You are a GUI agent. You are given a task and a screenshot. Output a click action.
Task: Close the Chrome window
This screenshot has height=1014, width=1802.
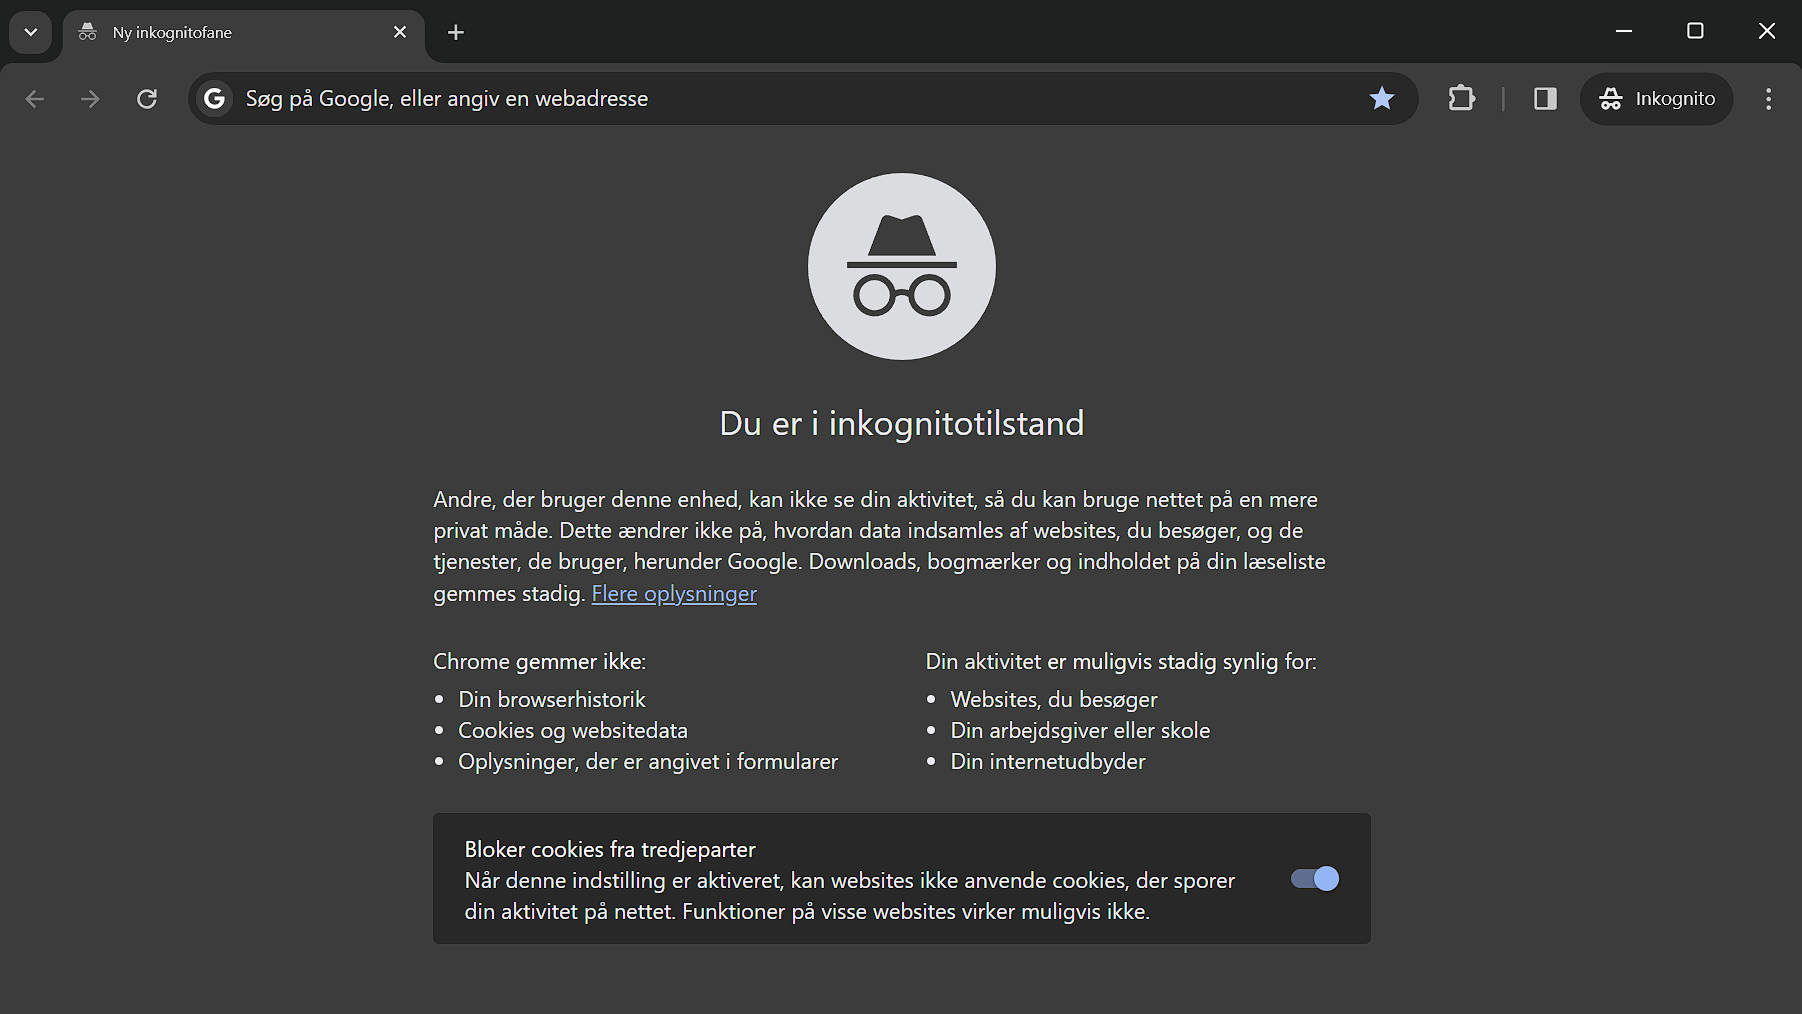[x=1767, y=31]
